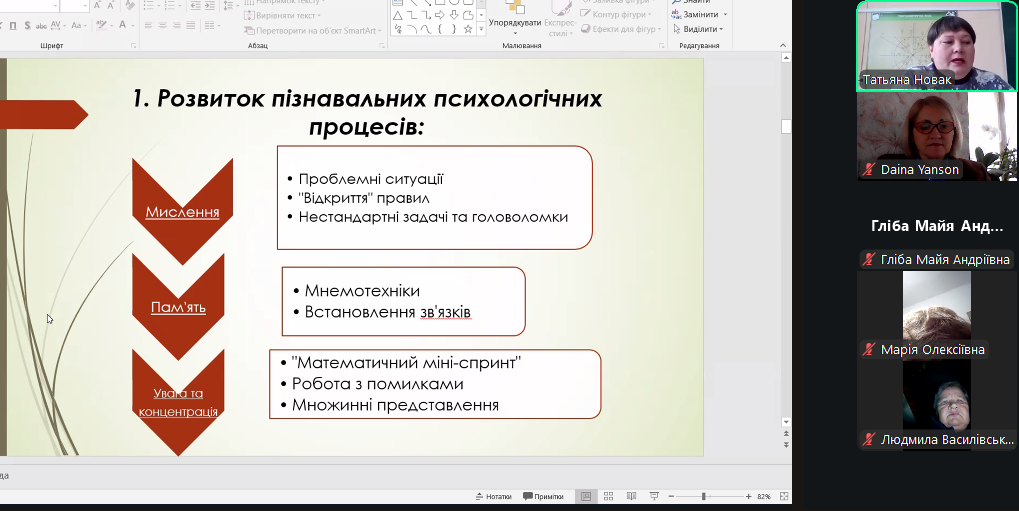Click the fit slide to window icon

pos(782,496)
